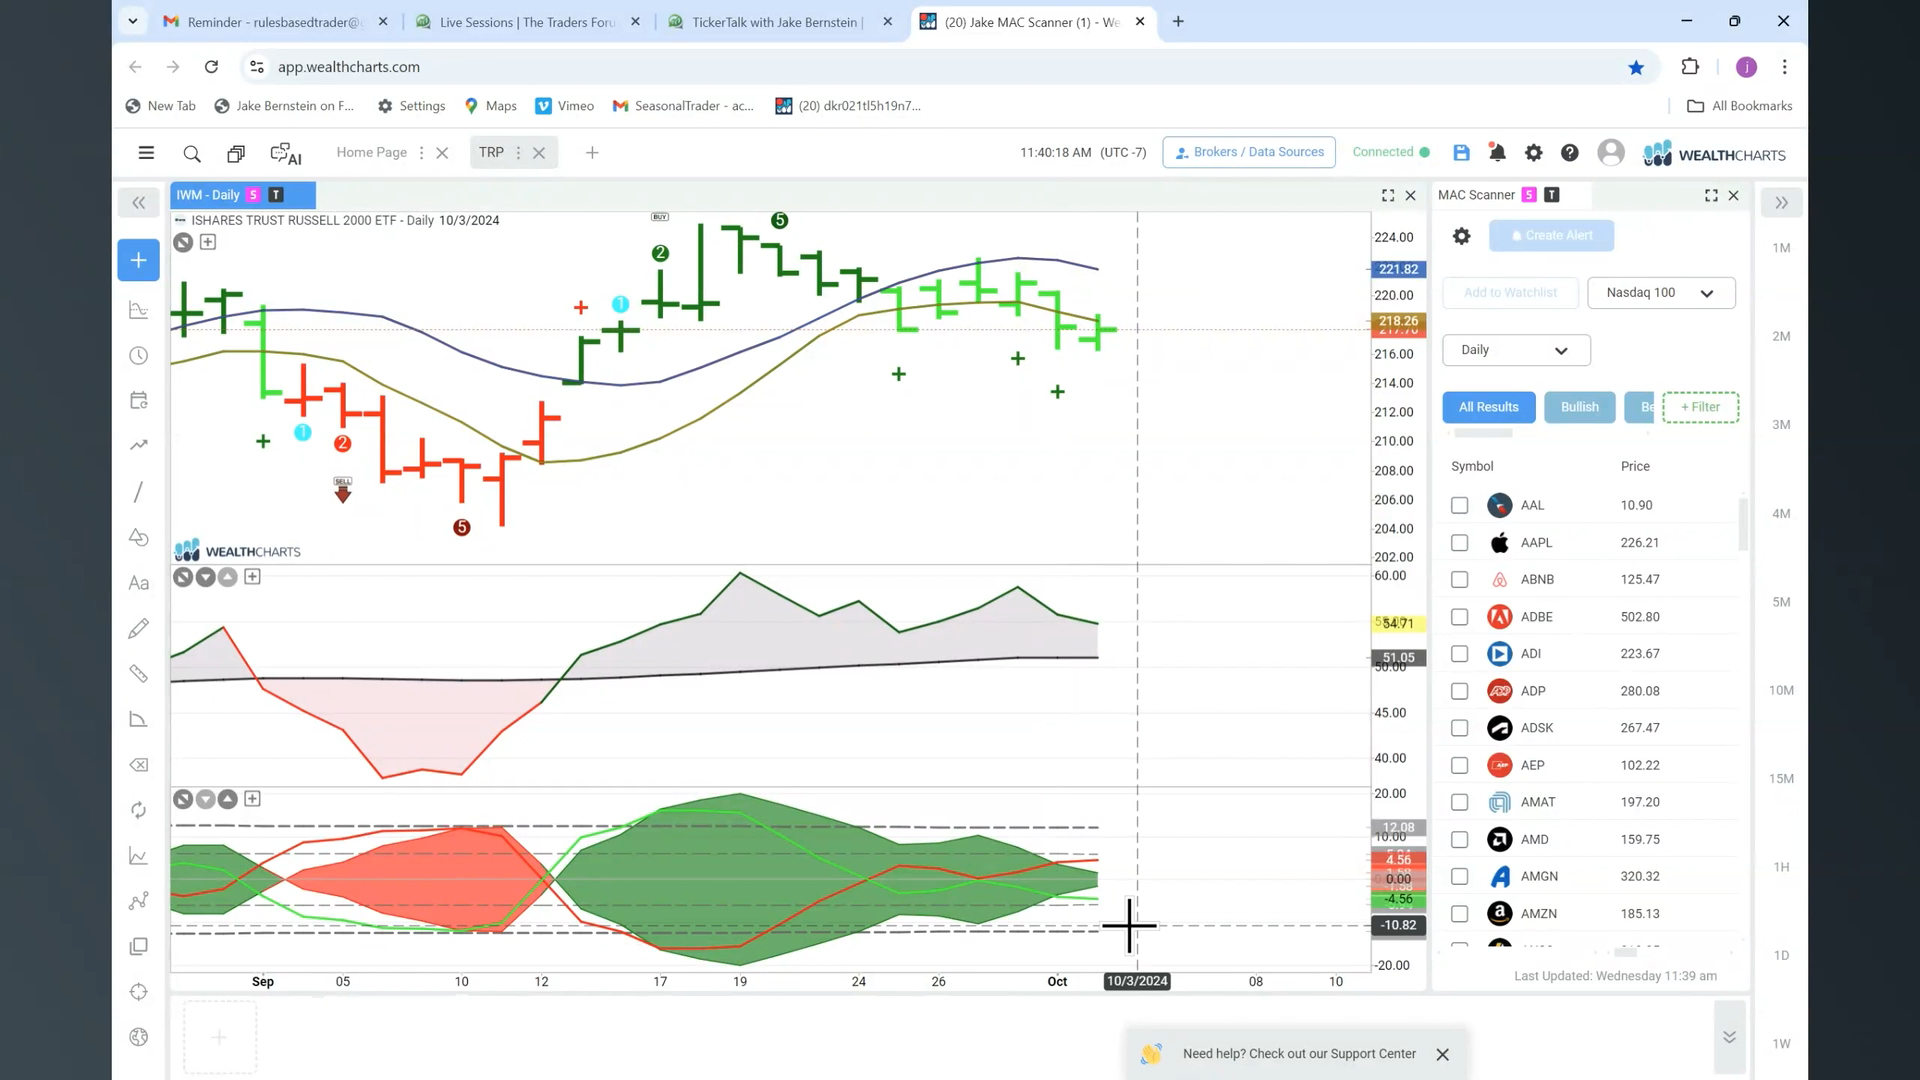Collapse left sidebar with double chevron
The width and height of the screenshot is (1920, 1080).
(x=138, y=203)
